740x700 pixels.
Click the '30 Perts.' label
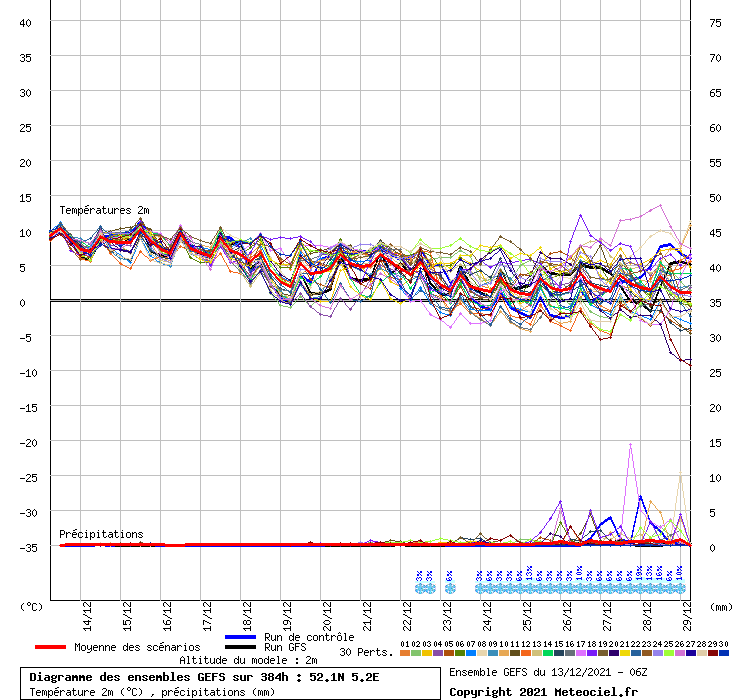pyautogui.click(x=366, y=652)
